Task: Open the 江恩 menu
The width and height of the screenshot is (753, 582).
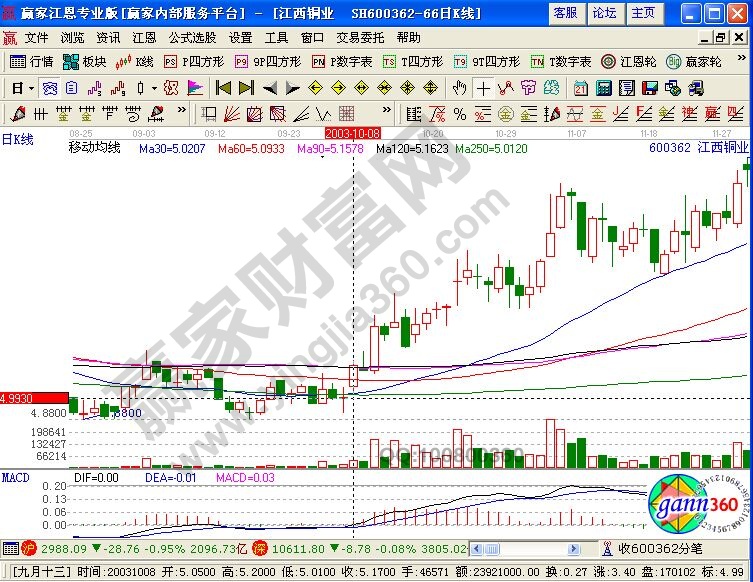Action: [x=144, y=37]
